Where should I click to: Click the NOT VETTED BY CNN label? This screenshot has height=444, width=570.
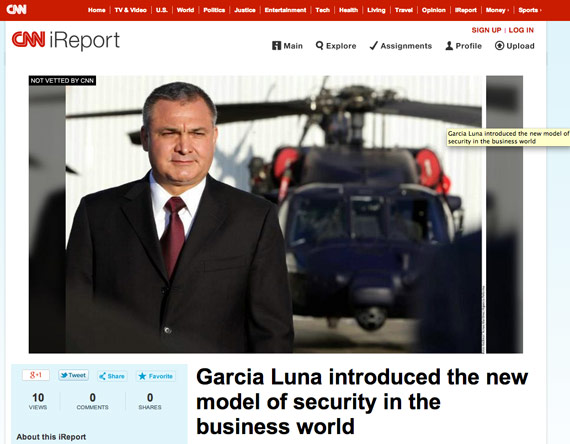click(62, 80)
